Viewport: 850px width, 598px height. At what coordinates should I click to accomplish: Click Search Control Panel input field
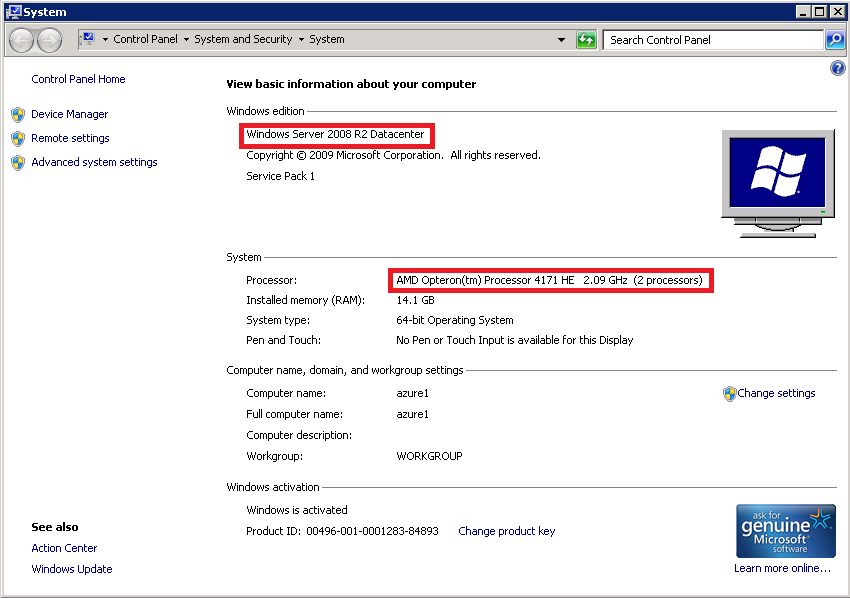713,40
